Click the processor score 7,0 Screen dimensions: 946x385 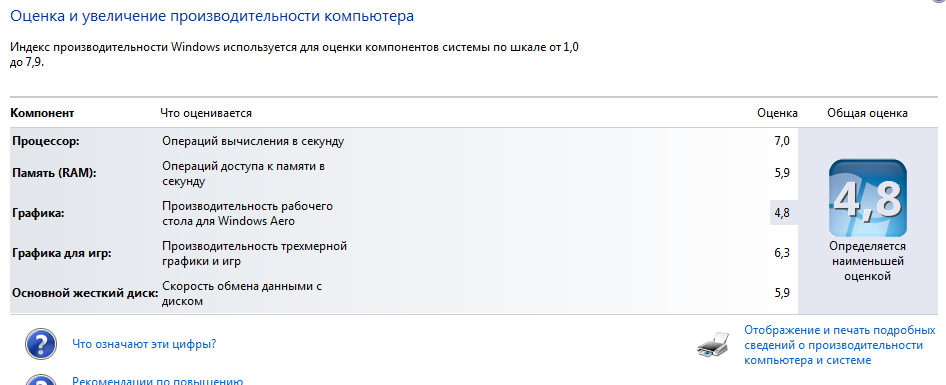tap(782, 141)
